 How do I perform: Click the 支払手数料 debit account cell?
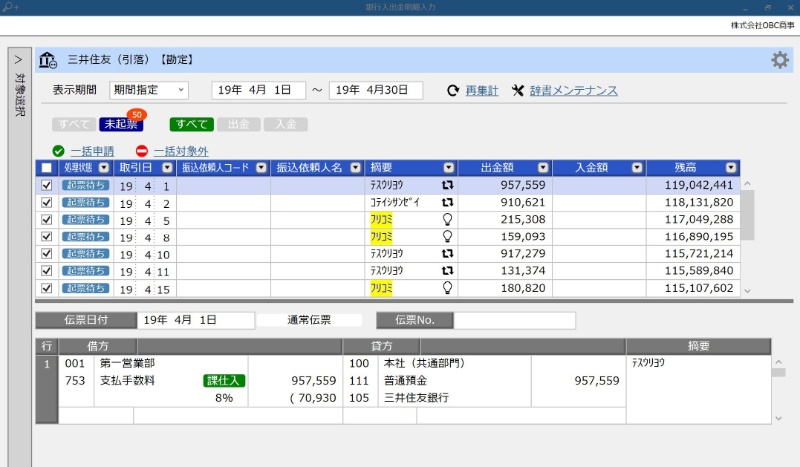(127, 381)
